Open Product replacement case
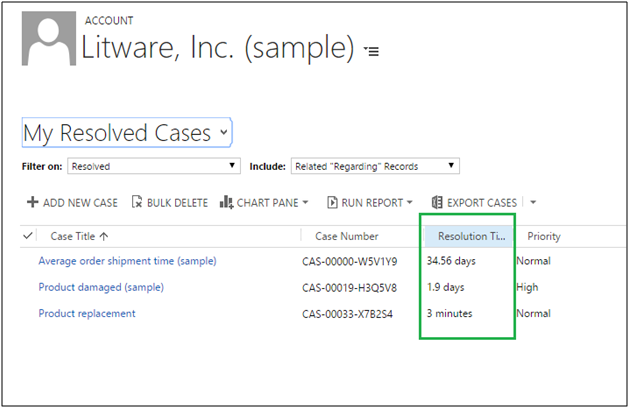 [87, 314]
